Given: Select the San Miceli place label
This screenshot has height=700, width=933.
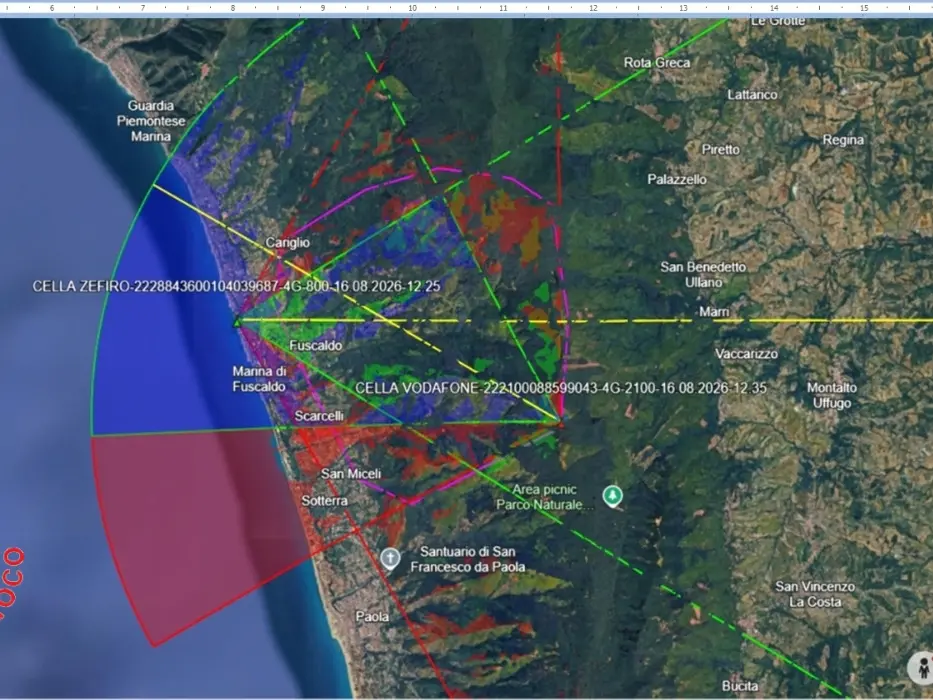Looking at the screenshot, I should point(351,474).
